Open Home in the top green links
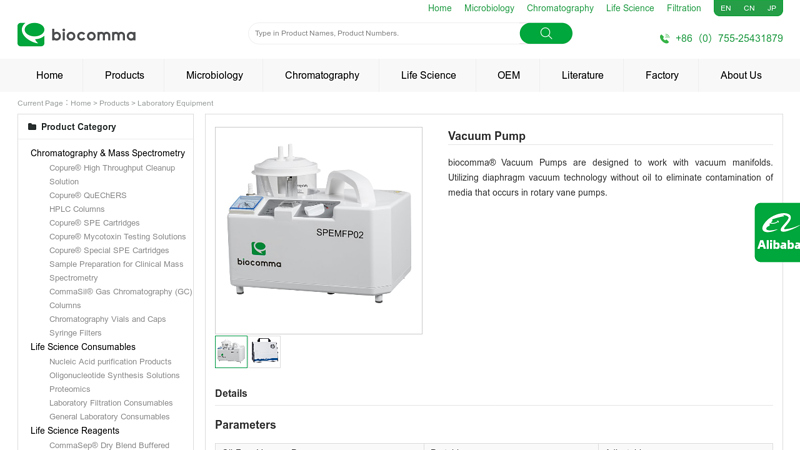Viewport: 800px width, 450px height. 439,8
